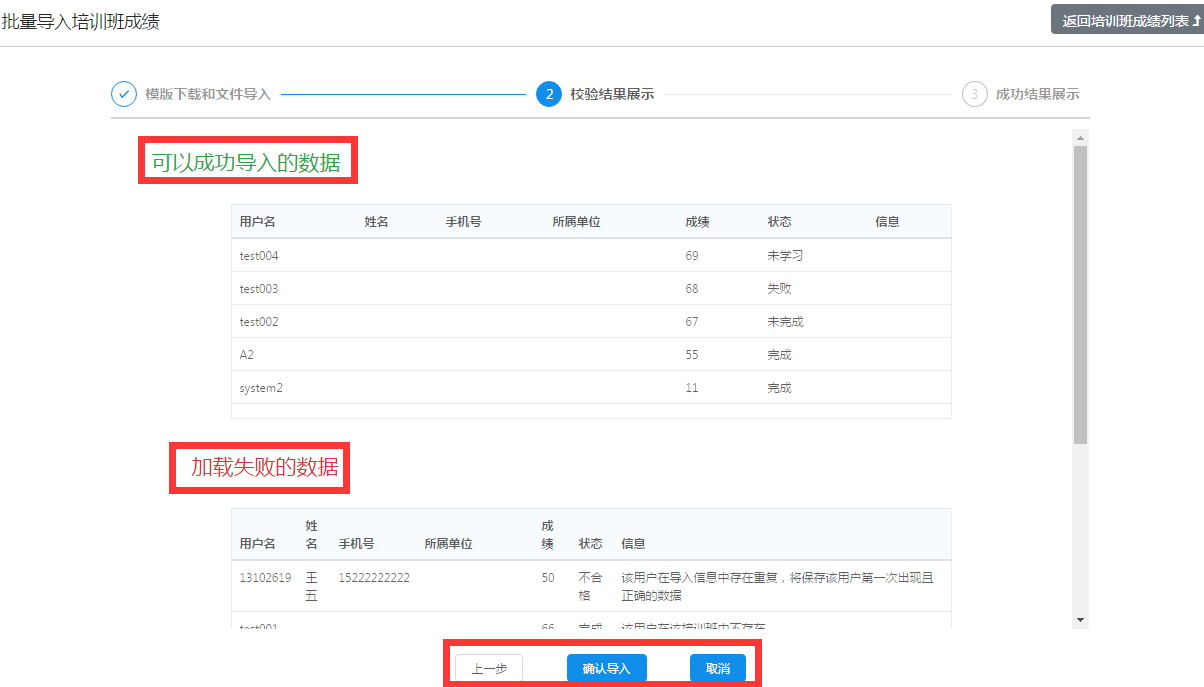Cancel import using 取消 button
The height and width of the screenshot is (687, 1204).
[x=717, y=668]
